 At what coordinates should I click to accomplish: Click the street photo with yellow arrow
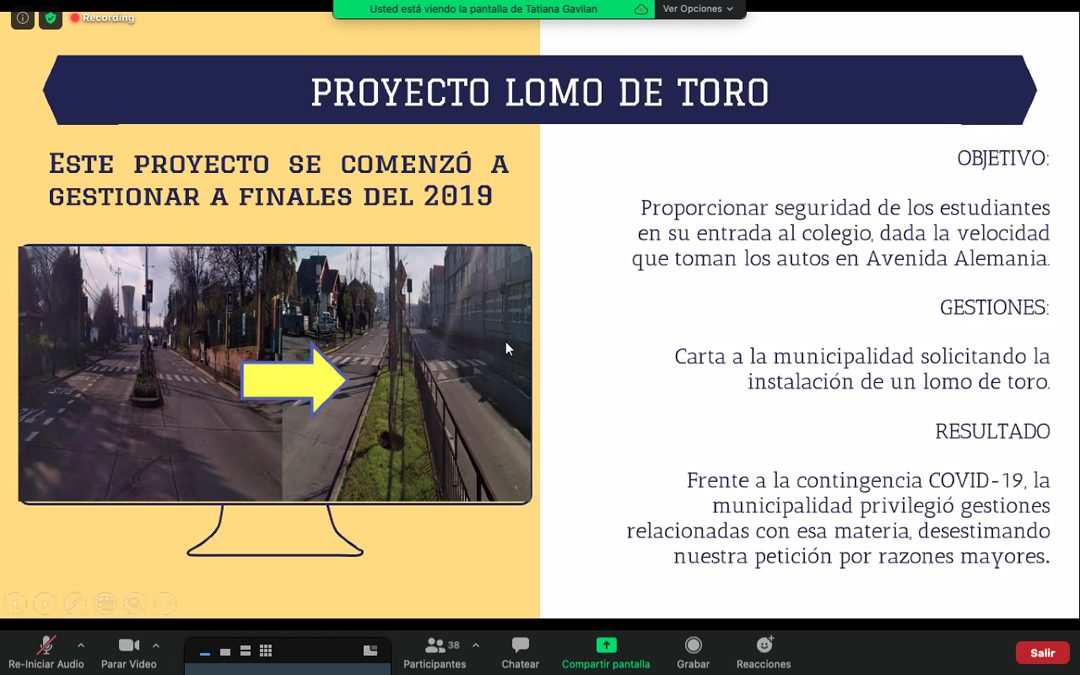tap(275, 374)
